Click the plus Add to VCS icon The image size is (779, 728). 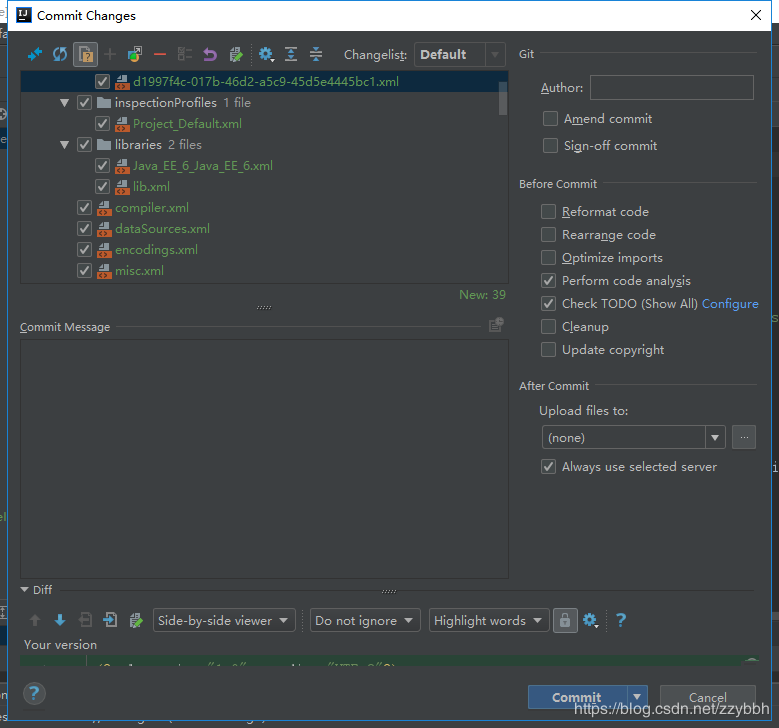coord(110,54)
